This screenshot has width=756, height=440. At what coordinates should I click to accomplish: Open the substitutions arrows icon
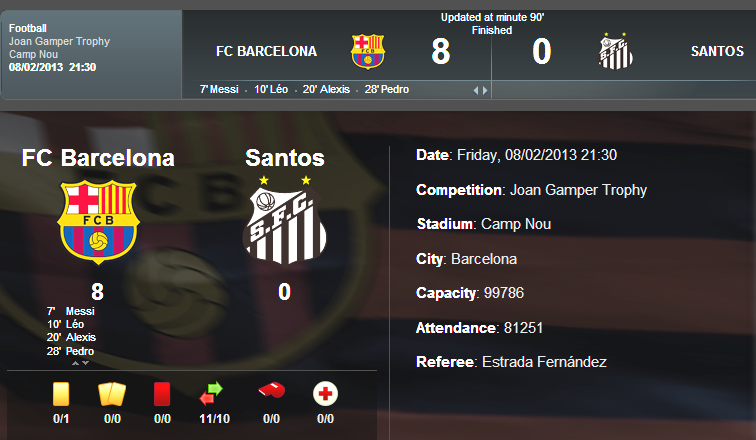coord(211,393)
